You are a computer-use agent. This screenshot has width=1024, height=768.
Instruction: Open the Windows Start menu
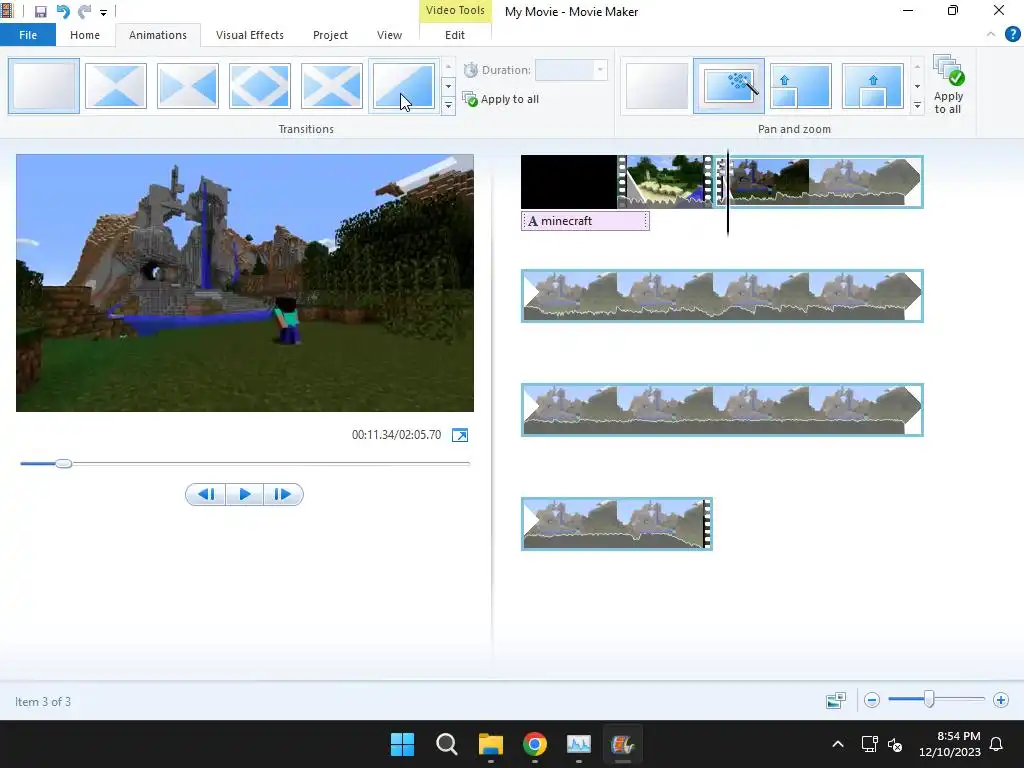402,744
